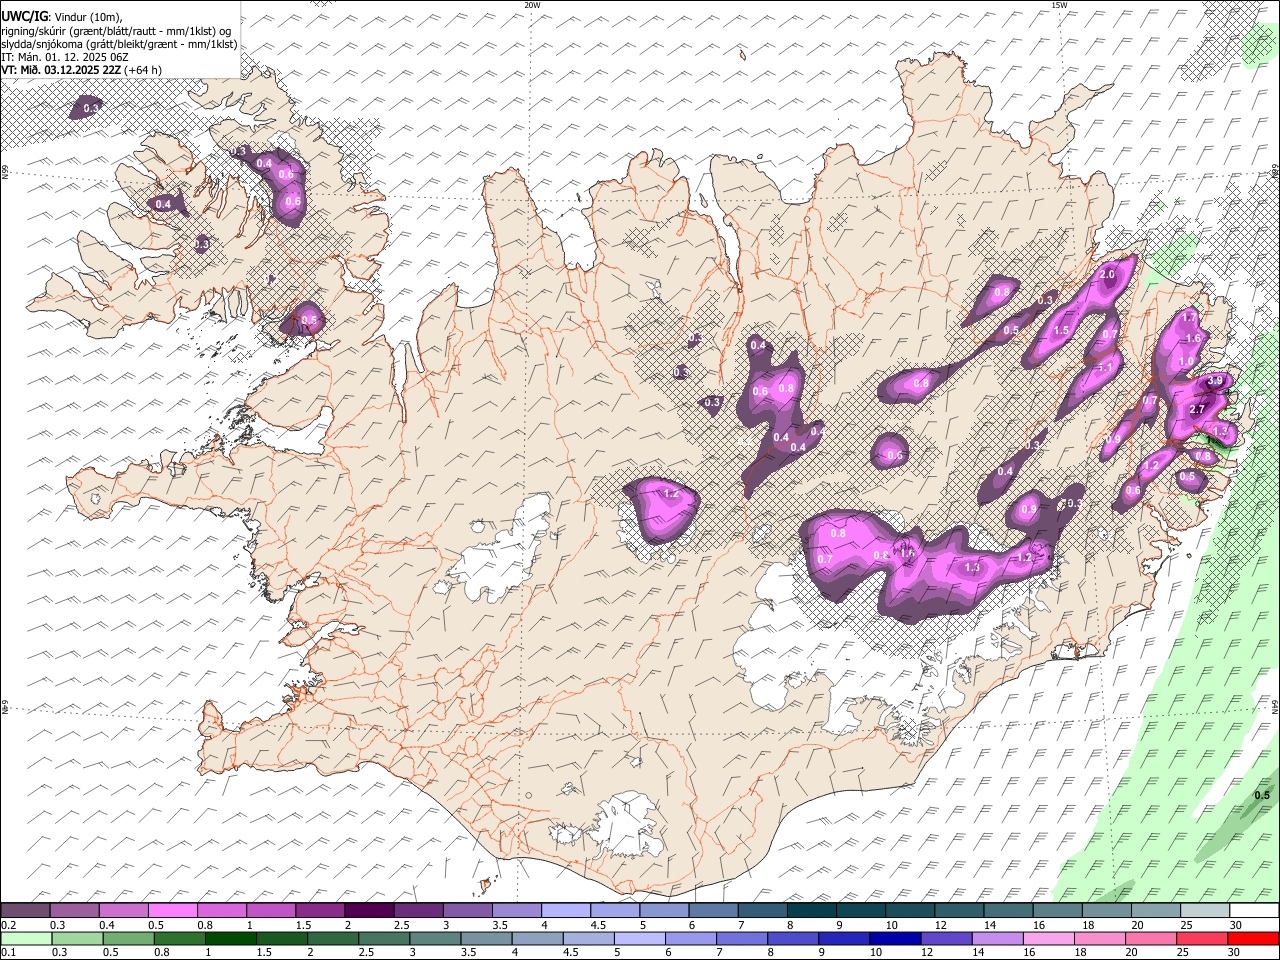Select the top scale 0.2 dark mauve swatch
The image size is (1280, 960).
[26, 910]
